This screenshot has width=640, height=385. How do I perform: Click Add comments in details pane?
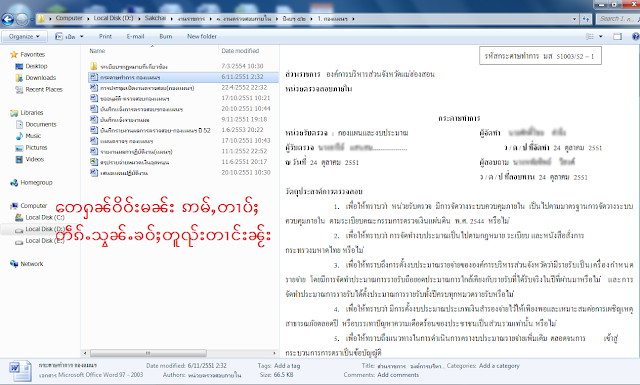tap(398, 375)
